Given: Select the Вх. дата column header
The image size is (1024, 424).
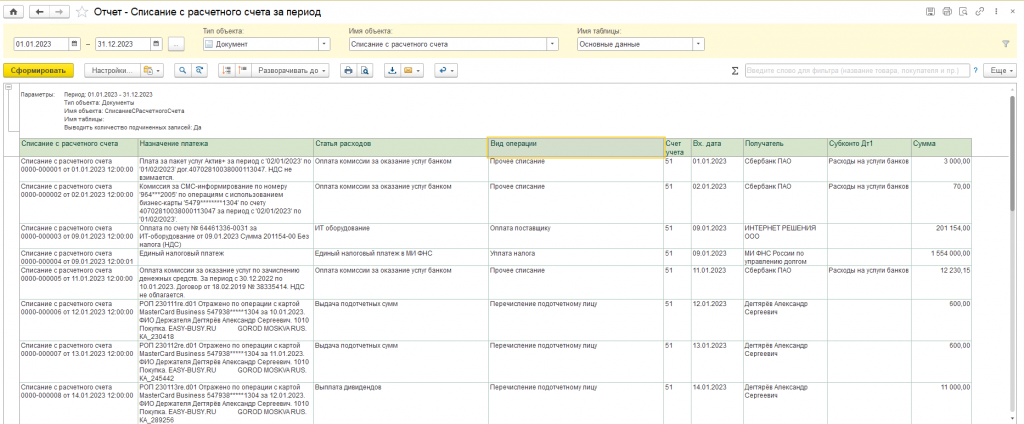Looking at the screenshot, I should click(717, 148).
